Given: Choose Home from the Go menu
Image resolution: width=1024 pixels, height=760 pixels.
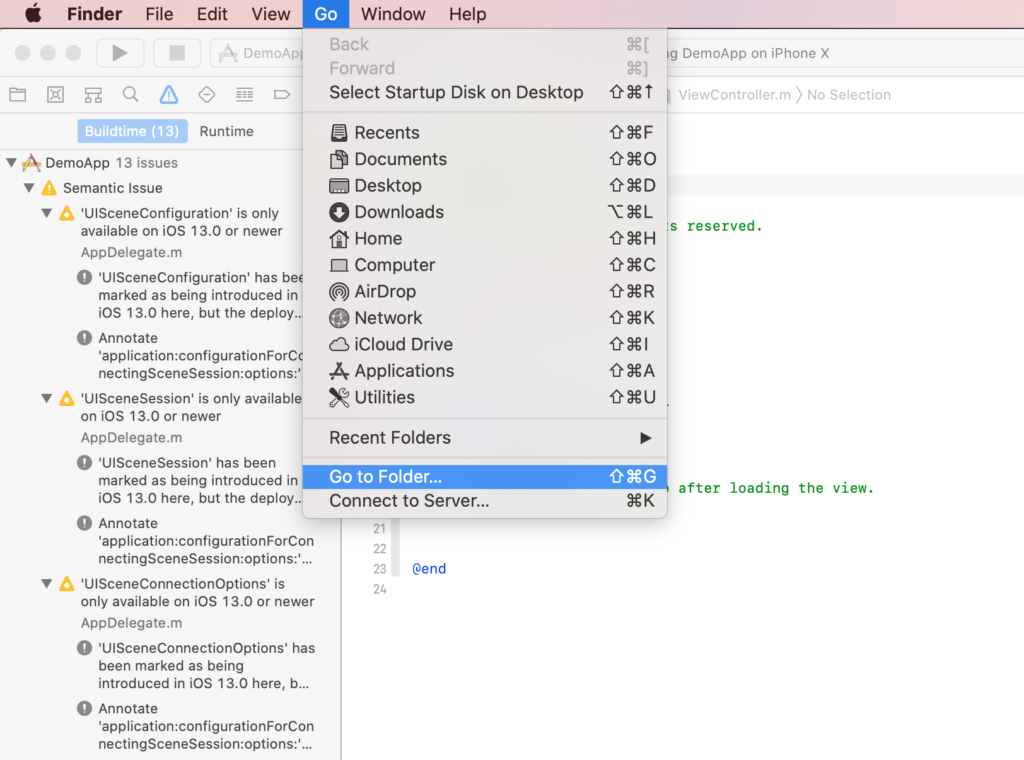Looking at the screenshot, I should pyautogui.click(x=485, y=239).
